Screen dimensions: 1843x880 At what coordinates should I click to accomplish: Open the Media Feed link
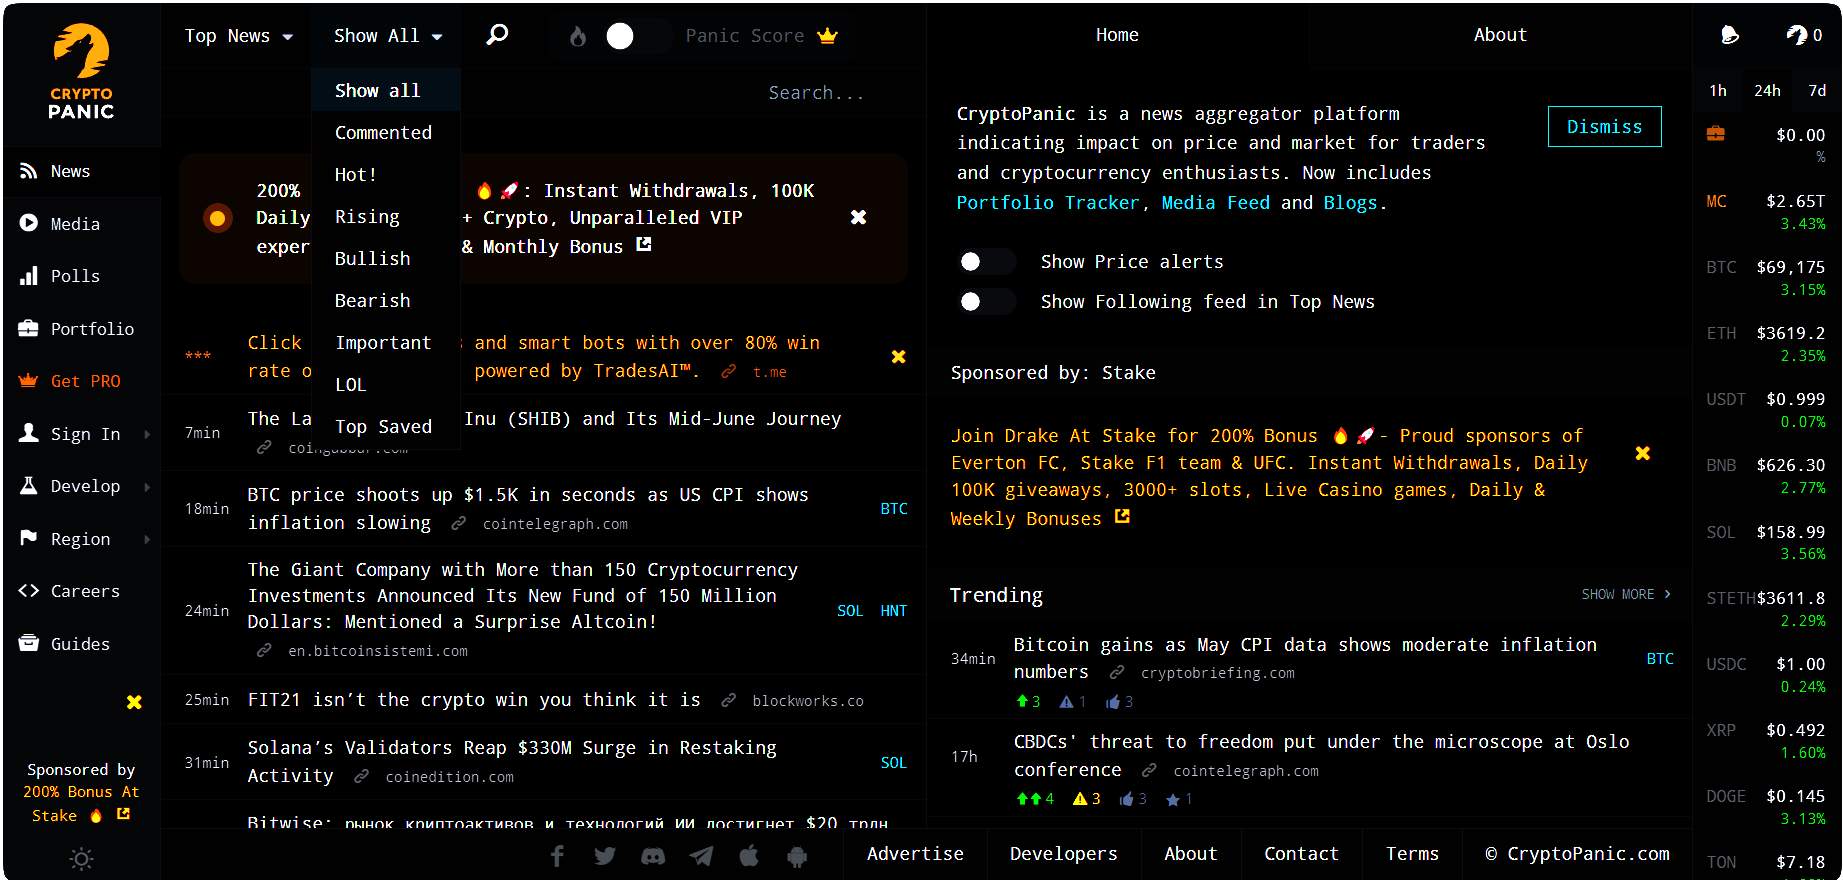(1215, 203)
